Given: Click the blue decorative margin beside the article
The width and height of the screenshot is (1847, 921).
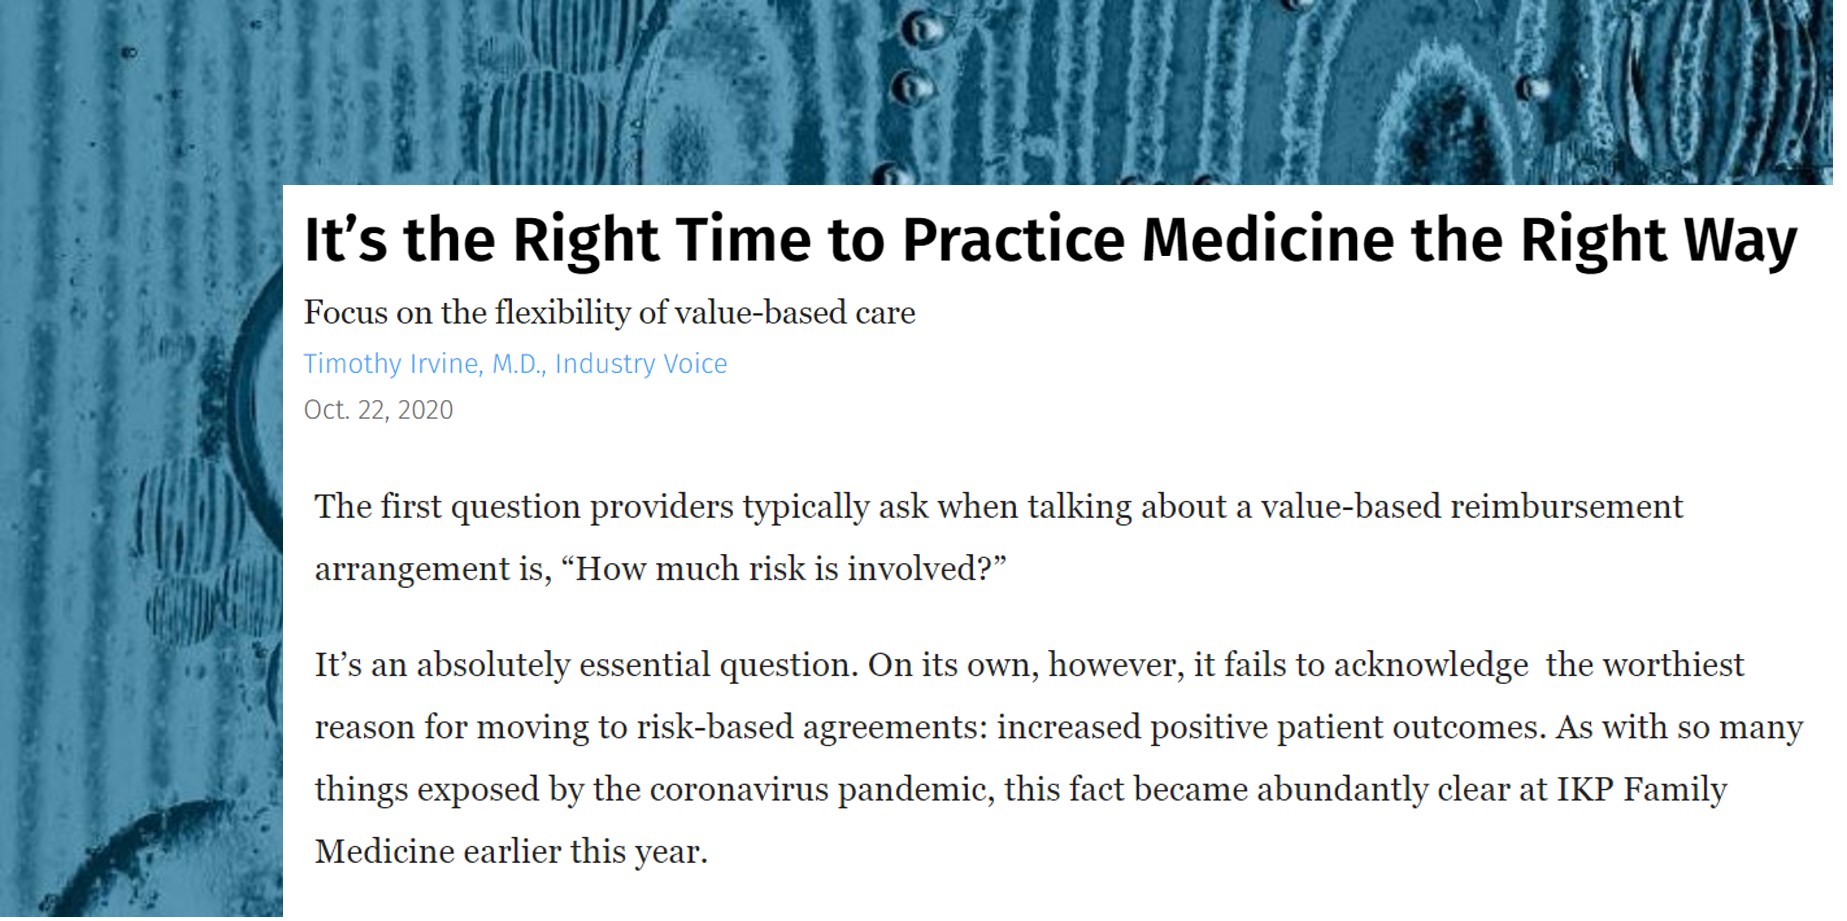Looking at the screenshot, I should pyautogui.click(x=141, y=550).
